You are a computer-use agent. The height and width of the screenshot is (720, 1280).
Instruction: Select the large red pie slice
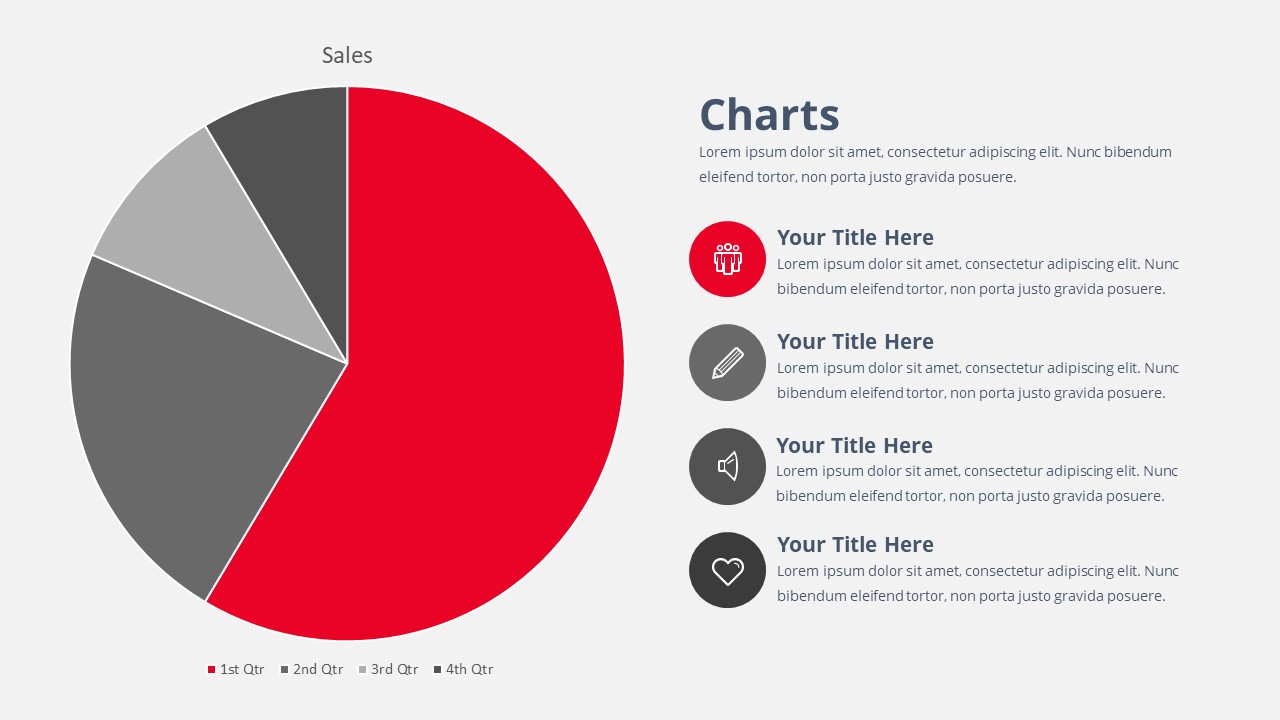470,380
